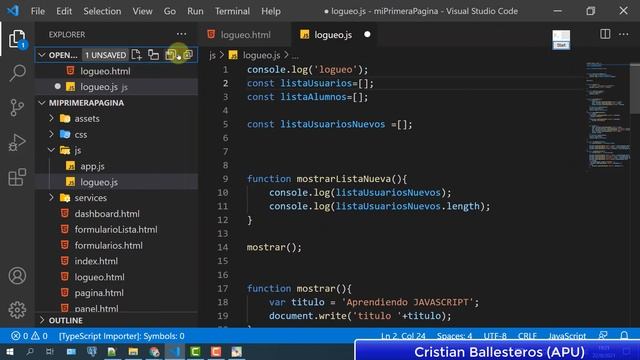Open File Explorer from taskbar
This screenshot has width=640, height=360.
133,351
